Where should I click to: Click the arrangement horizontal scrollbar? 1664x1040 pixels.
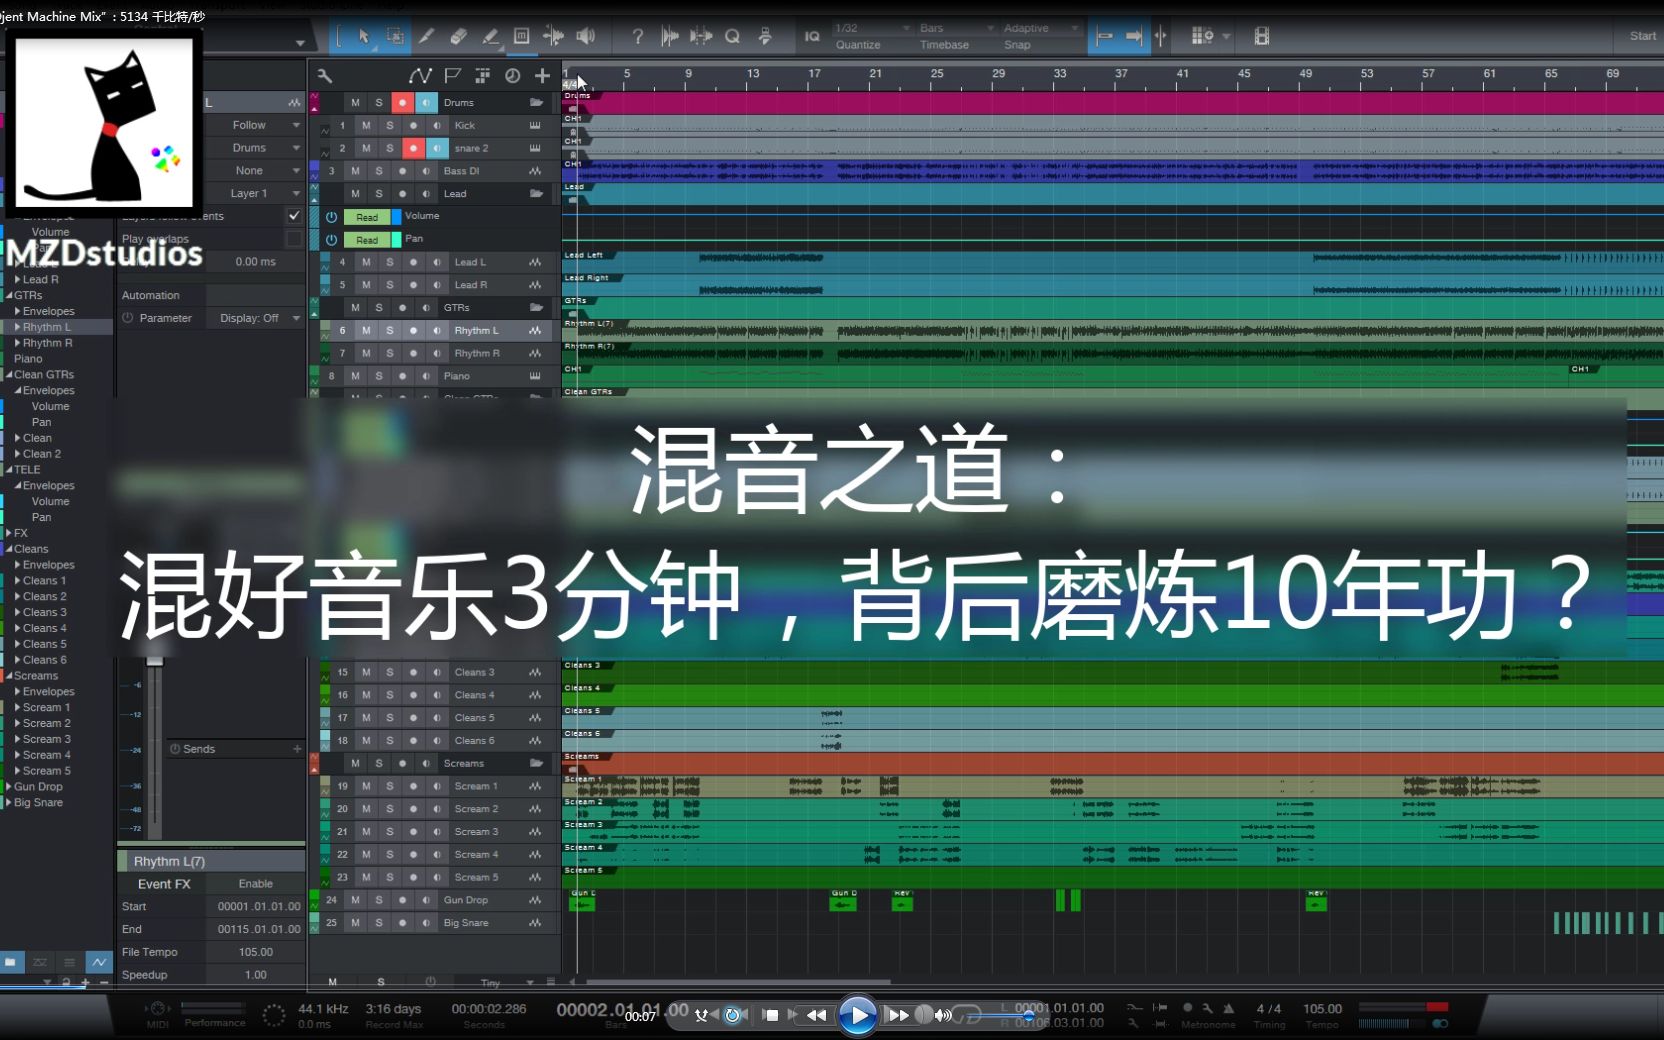[737, 982]
